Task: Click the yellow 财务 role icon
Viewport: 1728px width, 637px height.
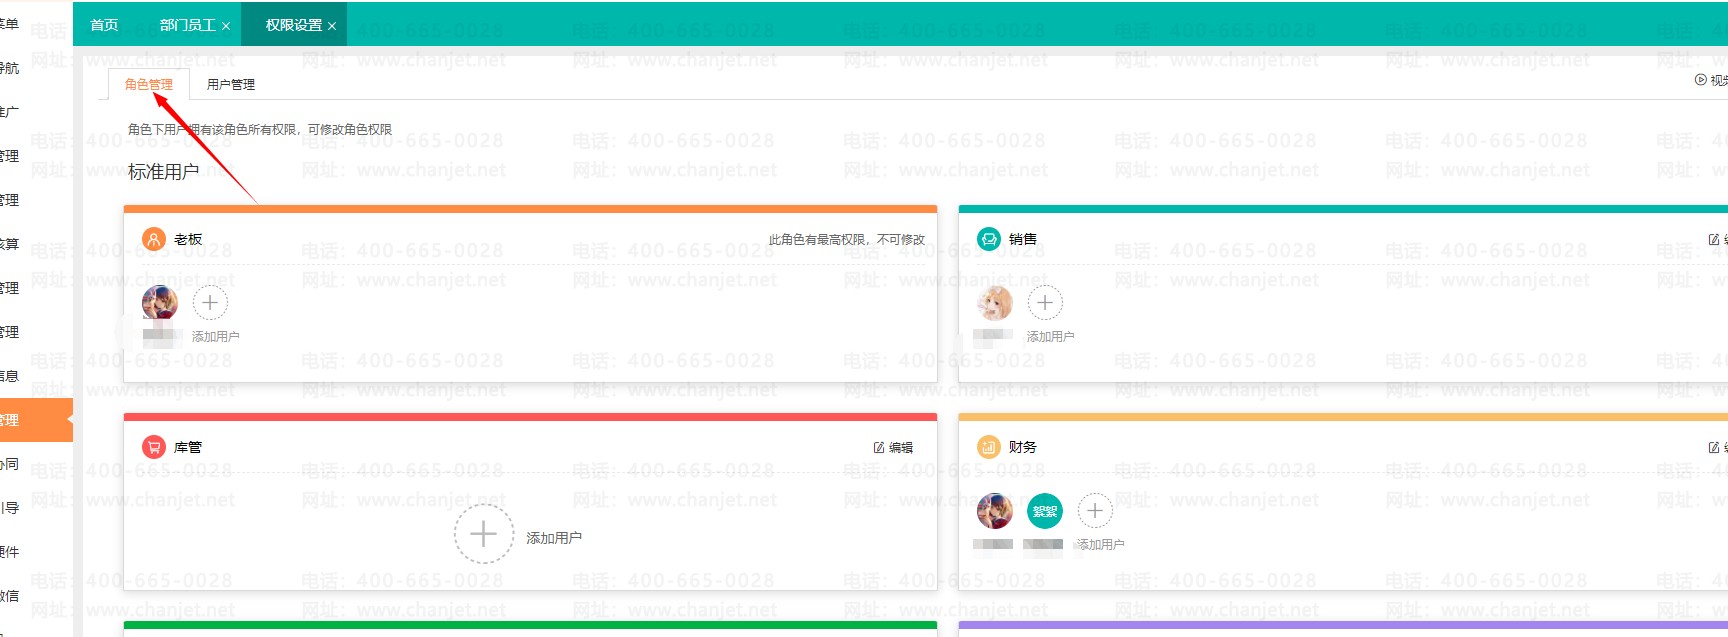Action: point(988,447)
